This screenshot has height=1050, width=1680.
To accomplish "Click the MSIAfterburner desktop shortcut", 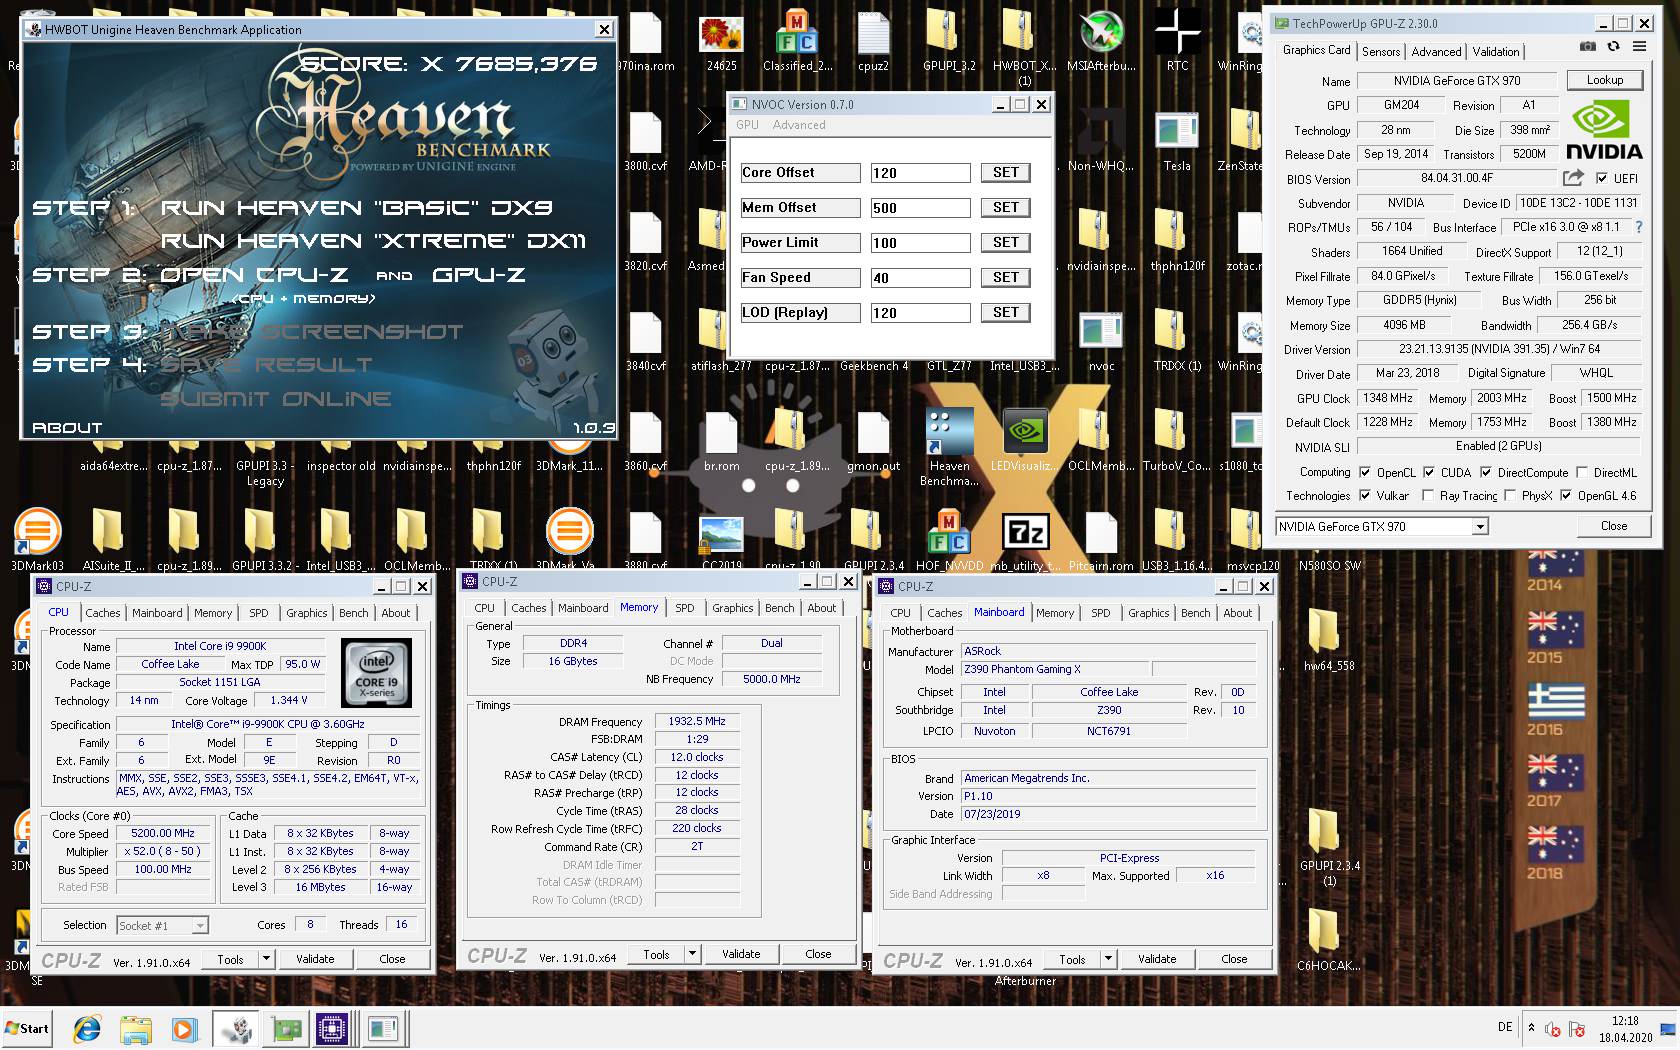I will [1101, 33].
